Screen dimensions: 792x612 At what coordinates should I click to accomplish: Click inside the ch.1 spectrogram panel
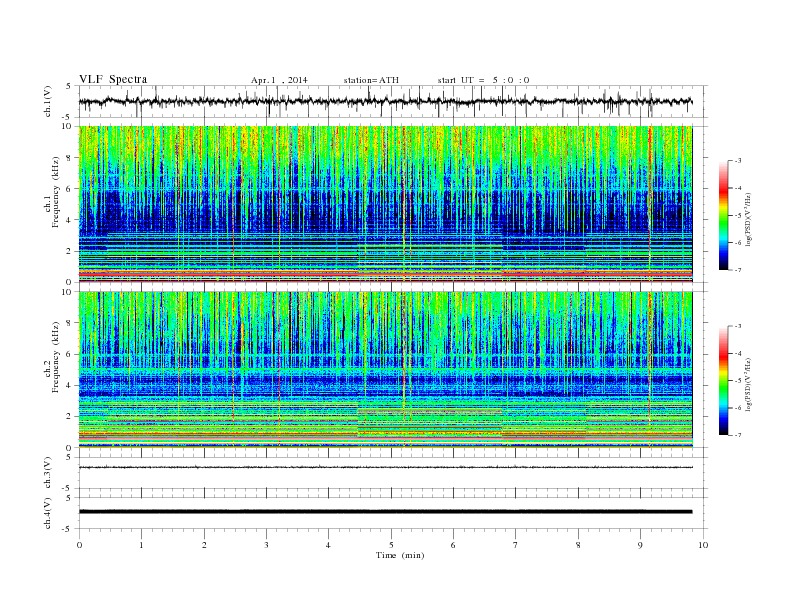tap(385, 204)
